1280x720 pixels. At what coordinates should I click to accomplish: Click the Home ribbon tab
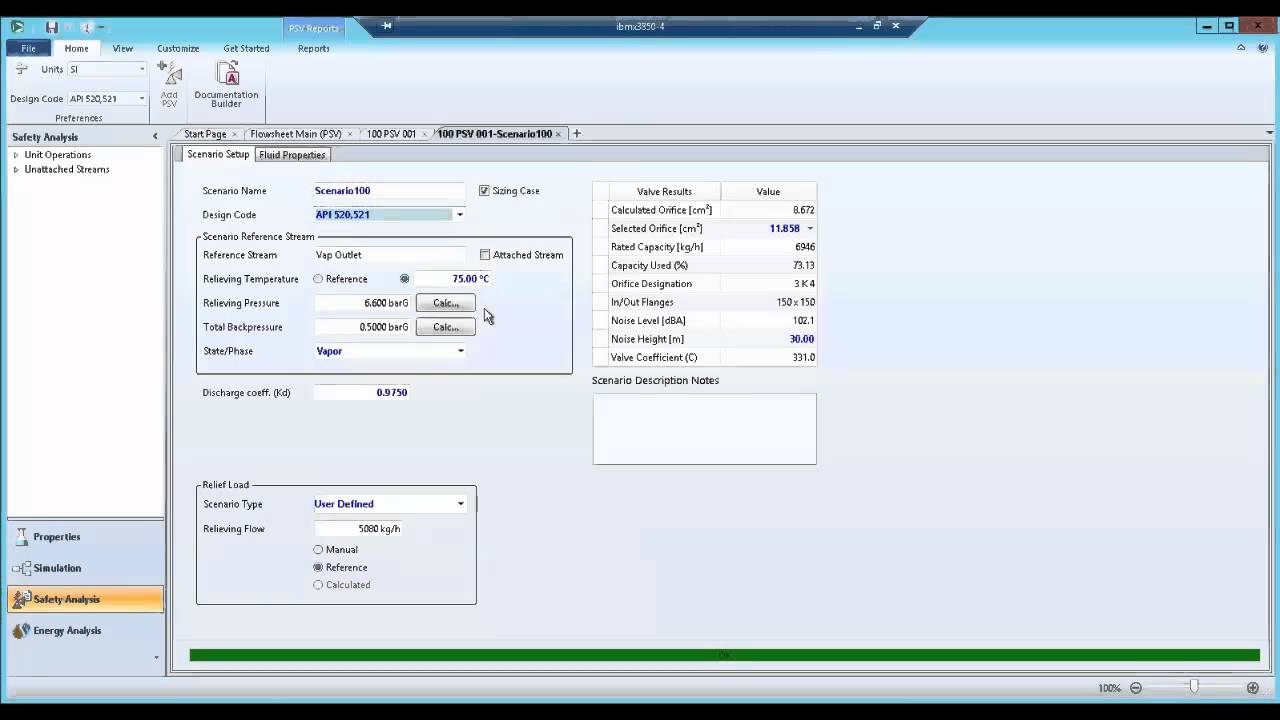76,48
